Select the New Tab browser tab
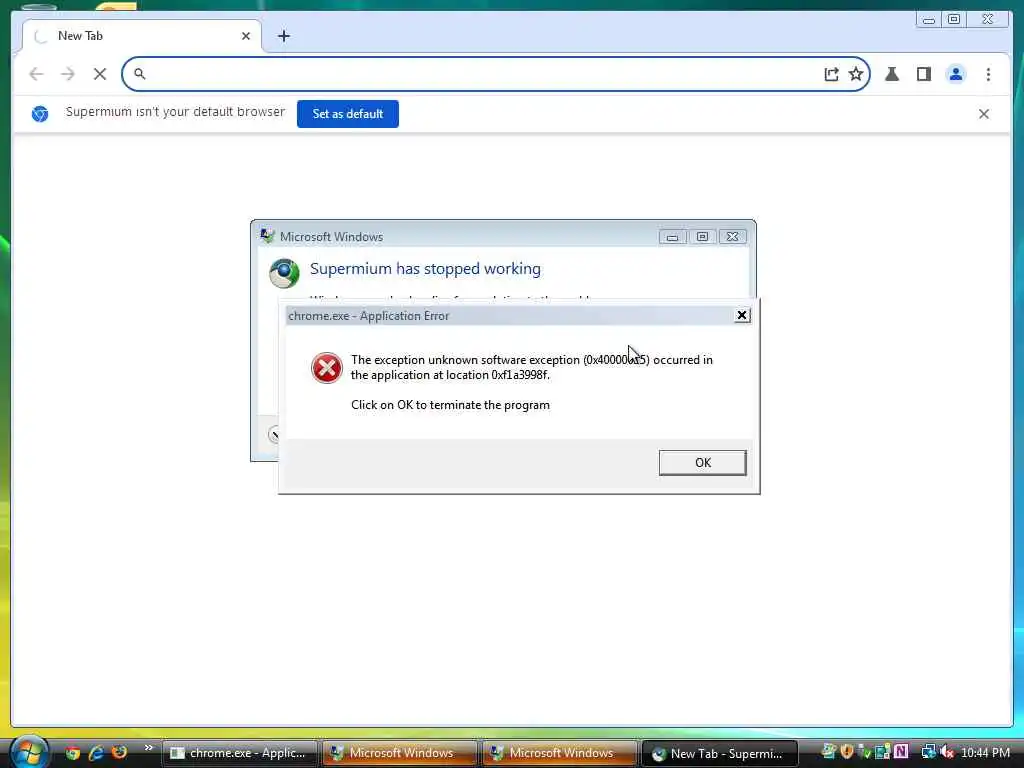 tap(142, 36)
